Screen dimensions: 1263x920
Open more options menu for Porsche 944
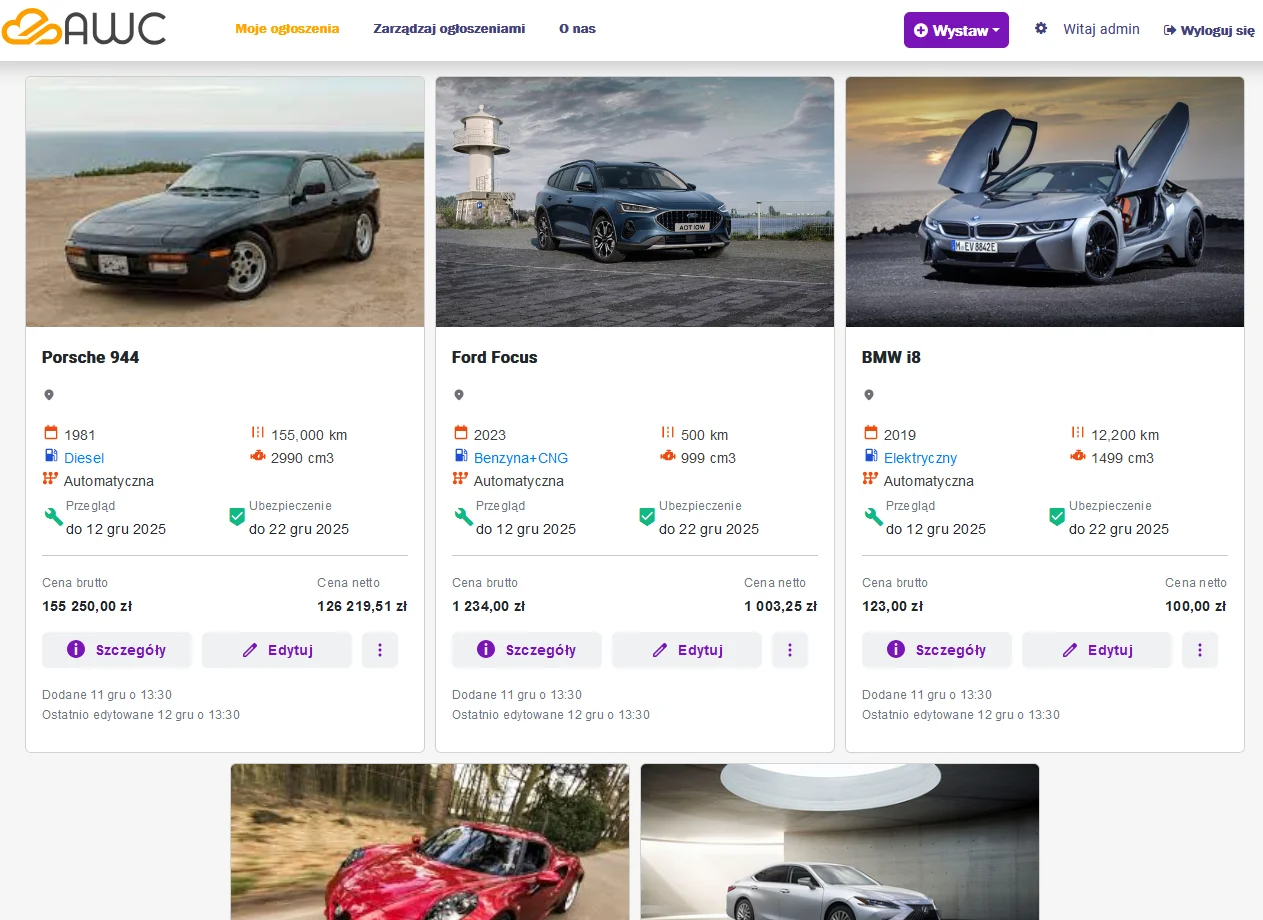380,650
